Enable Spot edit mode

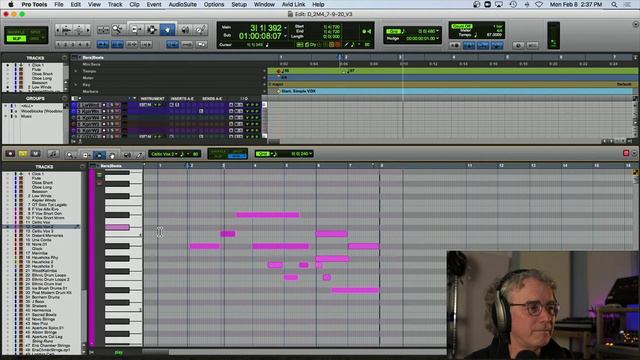pyautogui.click(x=36, y=32)
